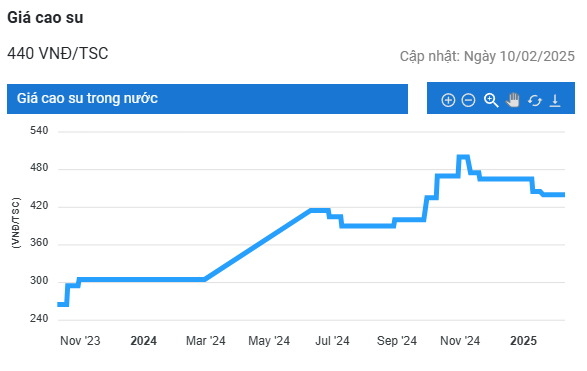The height and width of the screenshot is (371, 587).
Task: Click the Cập nhật date label
Action: tap(487, 57)
